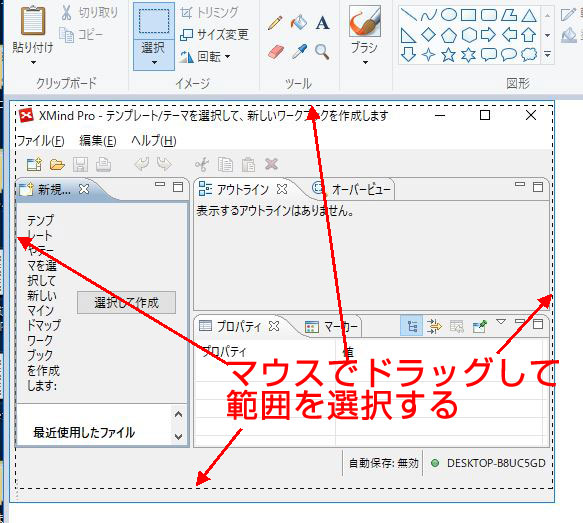Viewport: 583px width, 523px height.
Task: Close the アウトライン tab
Action: (x=282, y=189)
